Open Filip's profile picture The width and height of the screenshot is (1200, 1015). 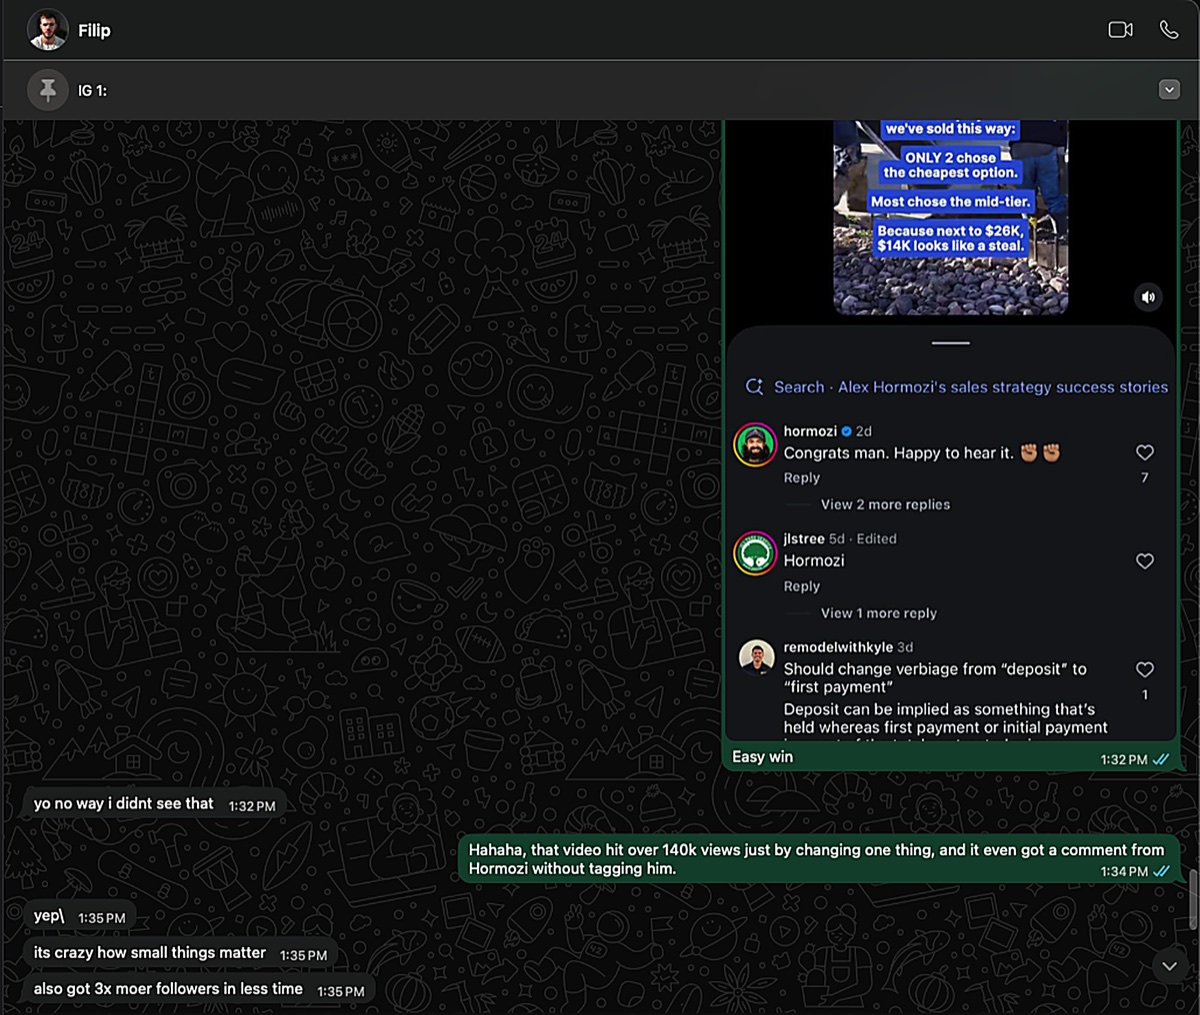48,30
